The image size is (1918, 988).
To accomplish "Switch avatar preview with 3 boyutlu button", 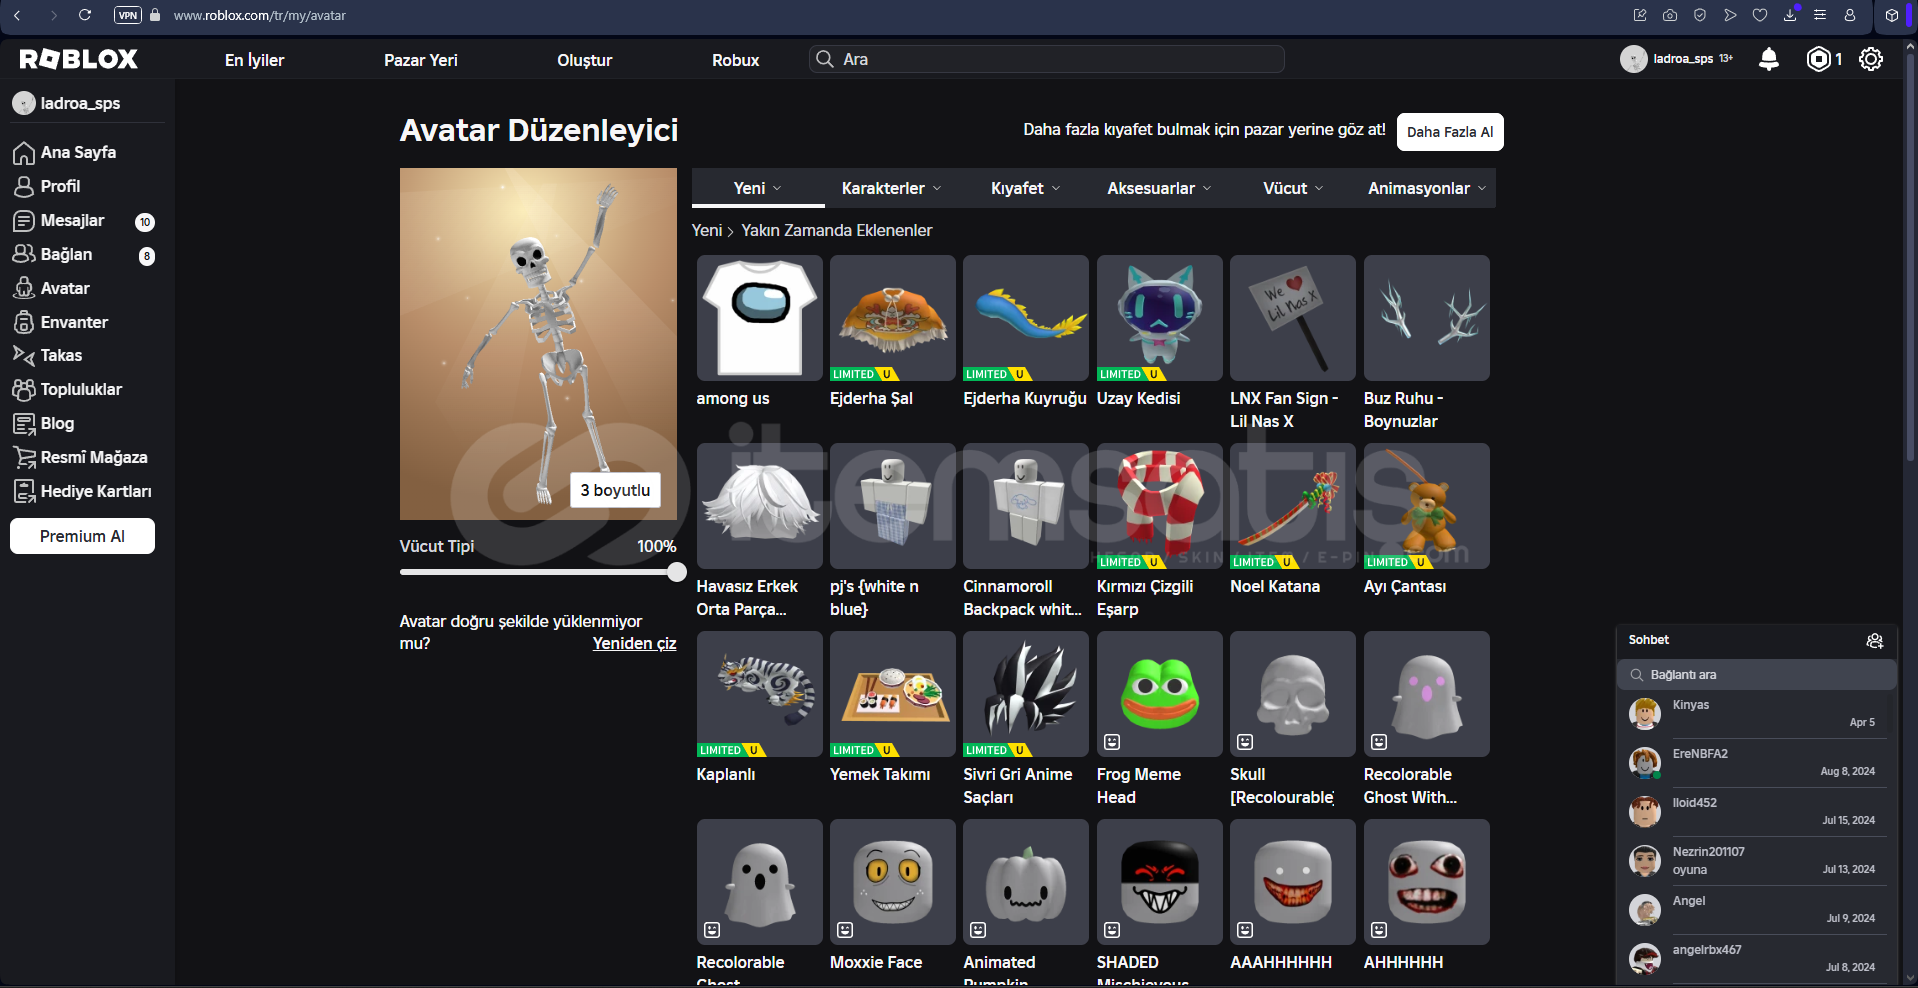I will [x=615, y=490].
